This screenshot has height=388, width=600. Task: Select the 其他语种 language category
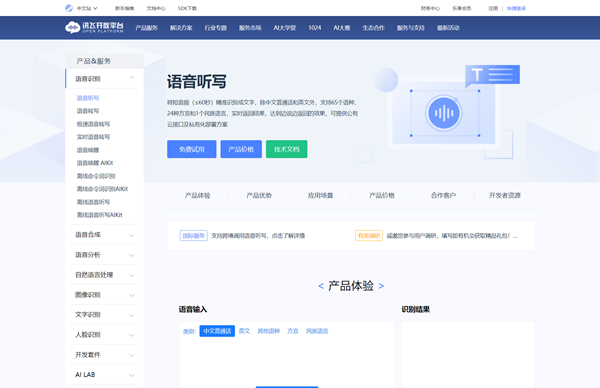(x=269, y=331)
